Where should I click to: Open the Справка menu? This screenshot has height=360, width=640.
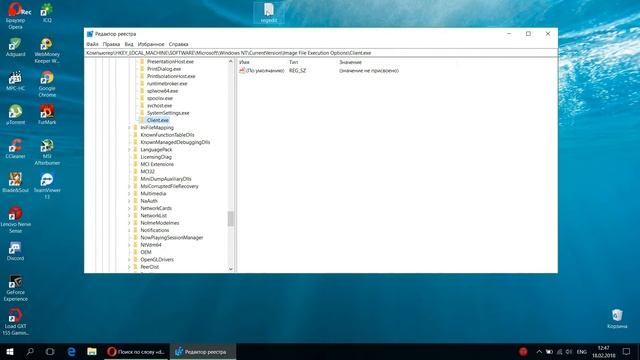click(x=178, y=44)
